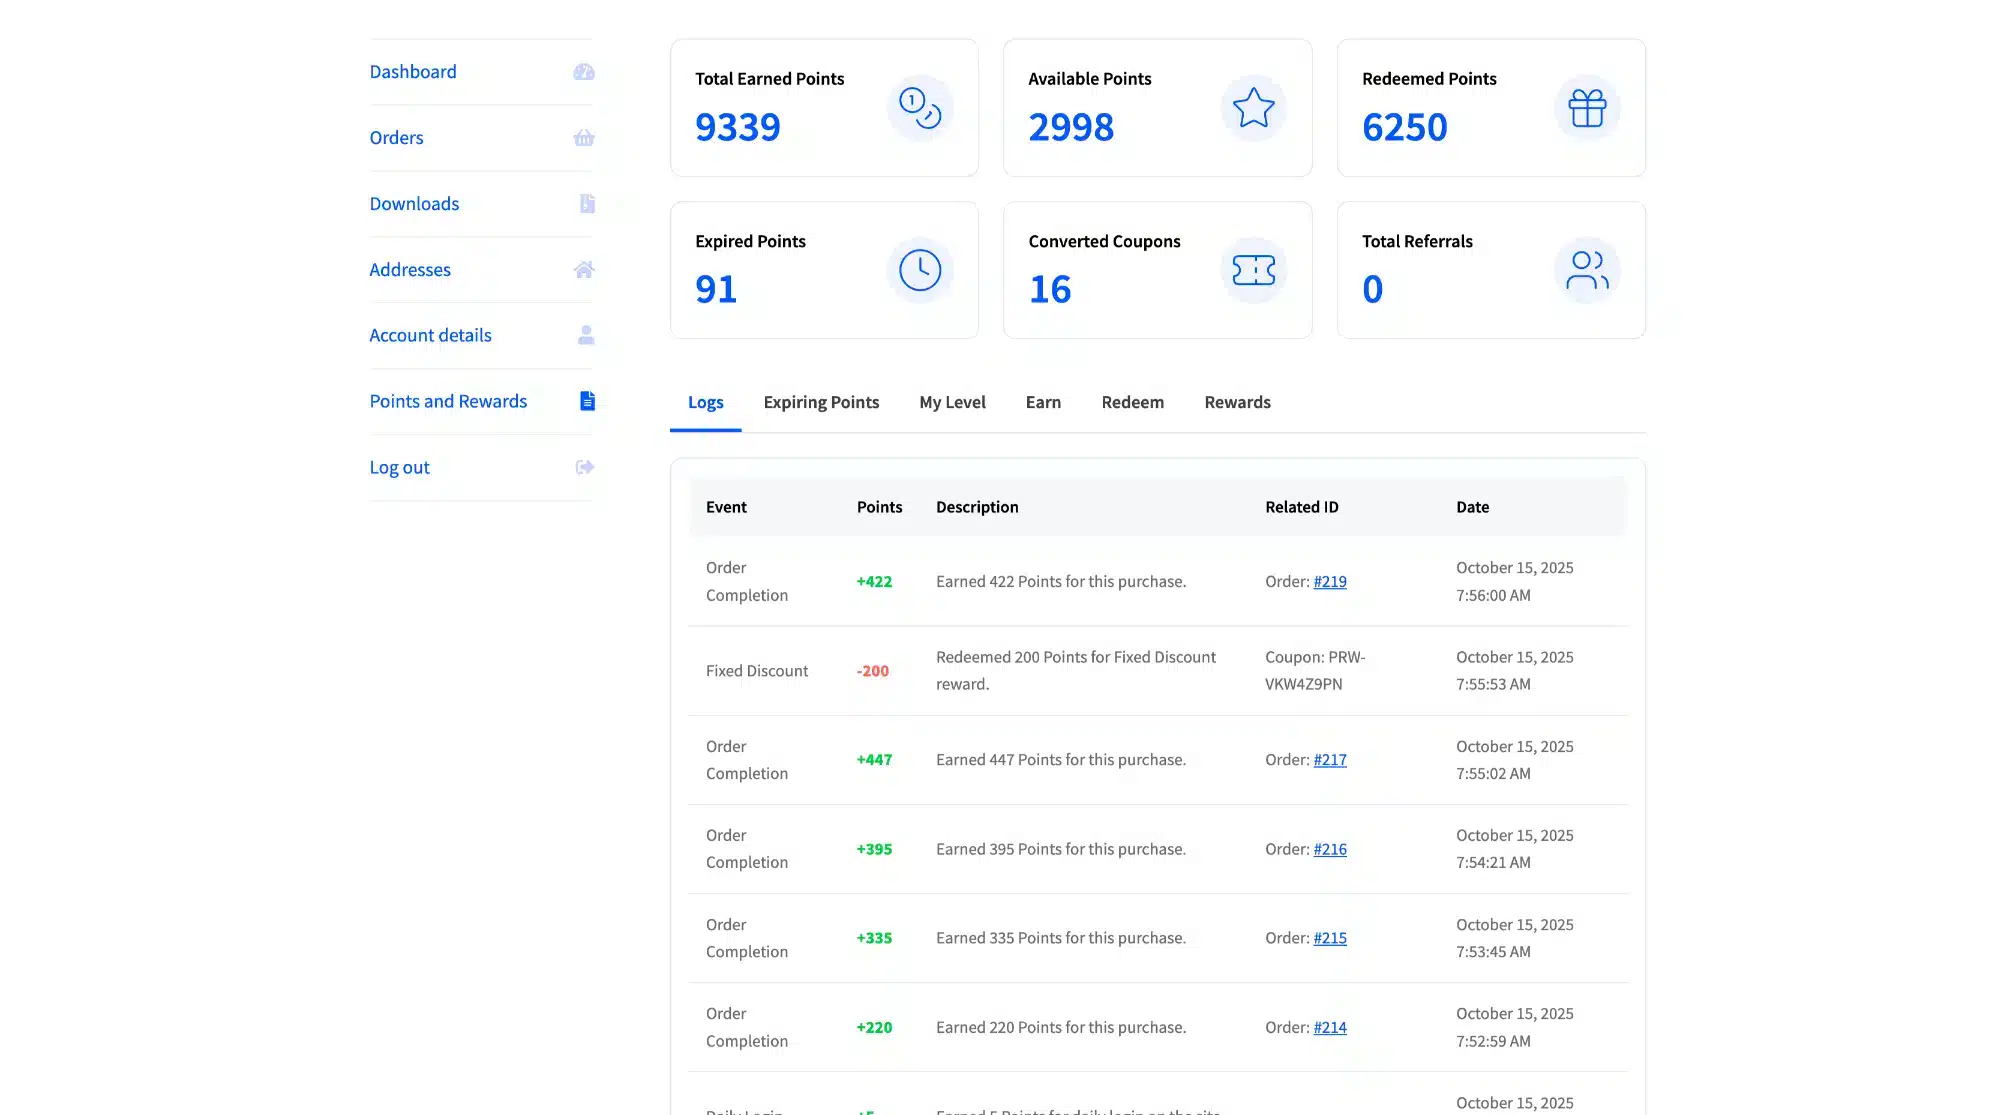Screen dimensions: 2016x1115
Task: Click the +422 points value
Action: (x=874, y=582)
